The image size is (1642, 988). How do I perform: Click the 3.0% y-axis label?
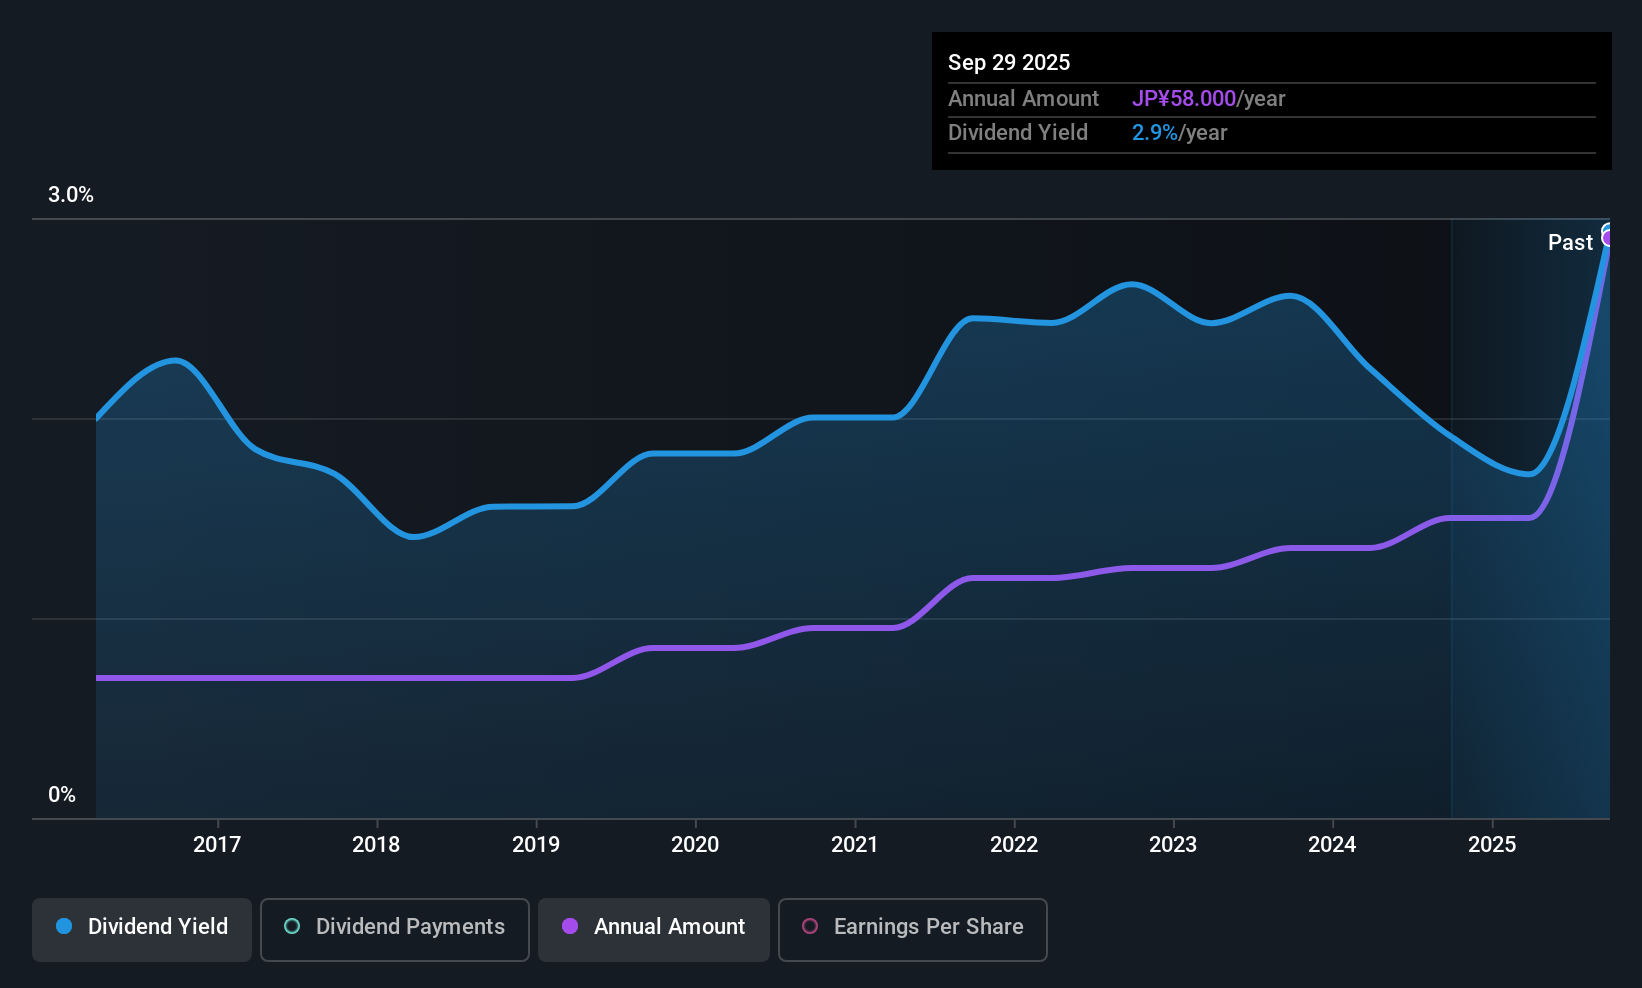[71, 195]
